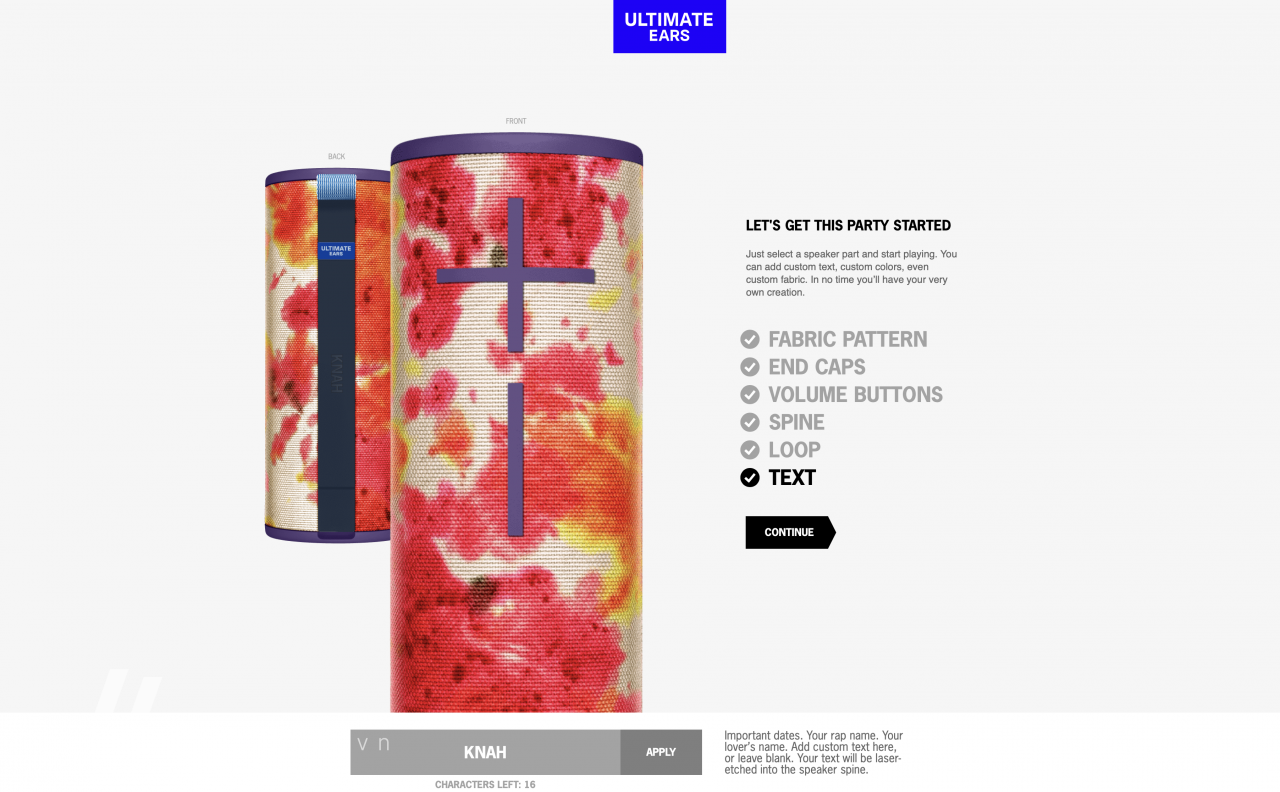This screenshot has width=1280, height=792.
Task: Click the 'n' symbol in text field
Action: (384, 744)
